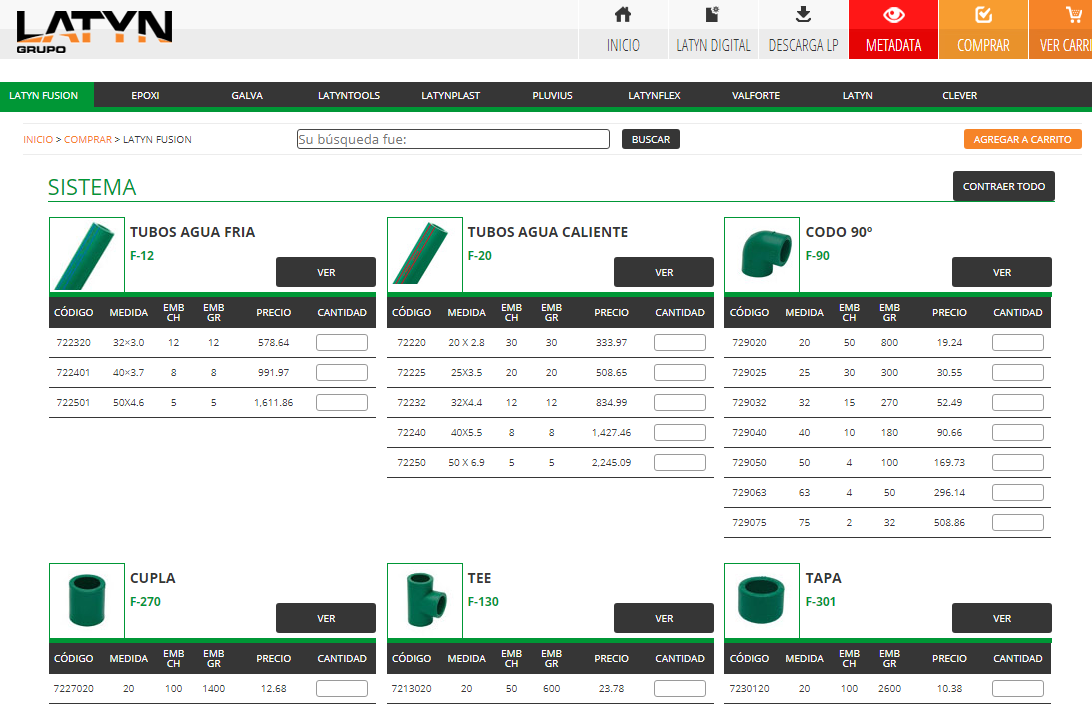Click VER for Tubos Agua Fria
Viewport: 1092px width, 708px height.
326,272
